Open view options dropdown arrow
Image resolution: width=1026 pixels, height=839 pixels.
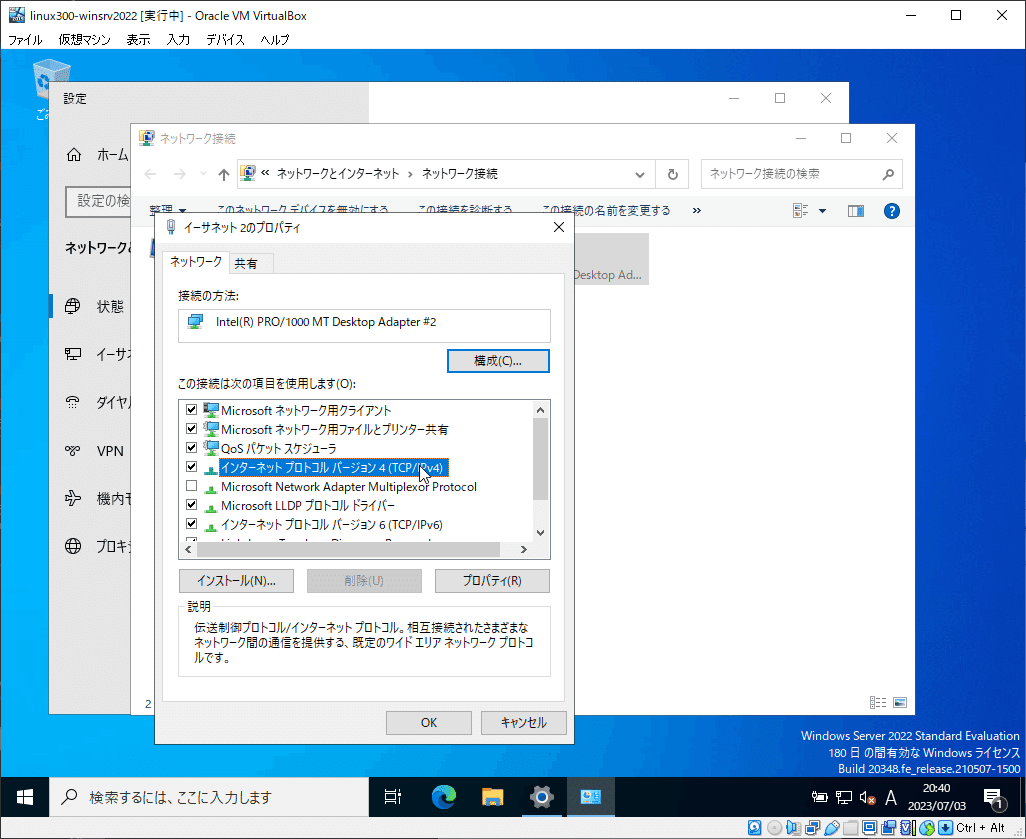[x=823, y=211]
